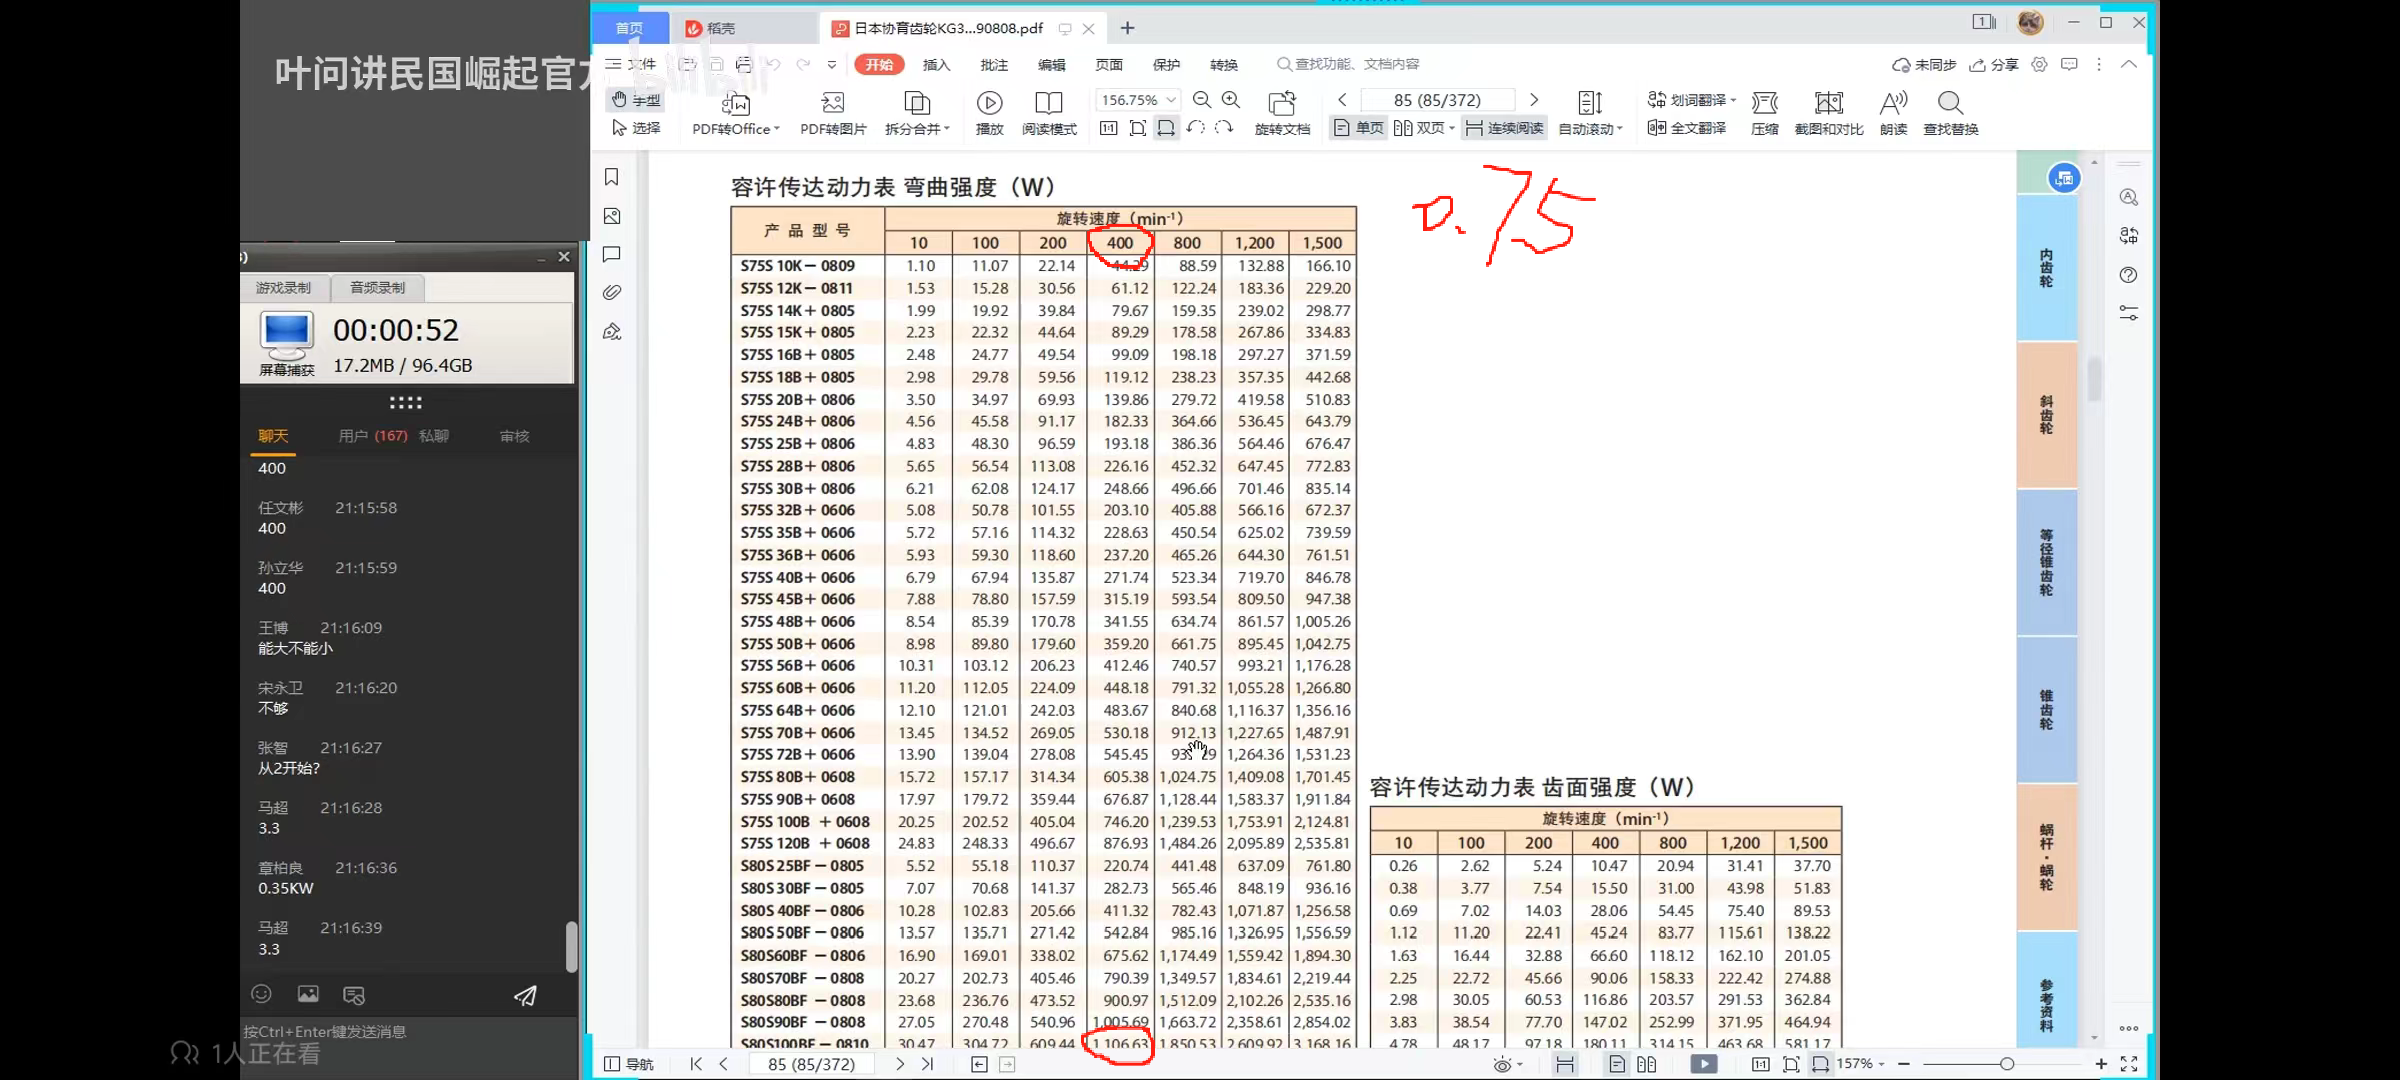The height and width of the screenshot is (1080, 2400).
Task: Open the bookmark panel in left sidebar
Action: pos(612,177)
